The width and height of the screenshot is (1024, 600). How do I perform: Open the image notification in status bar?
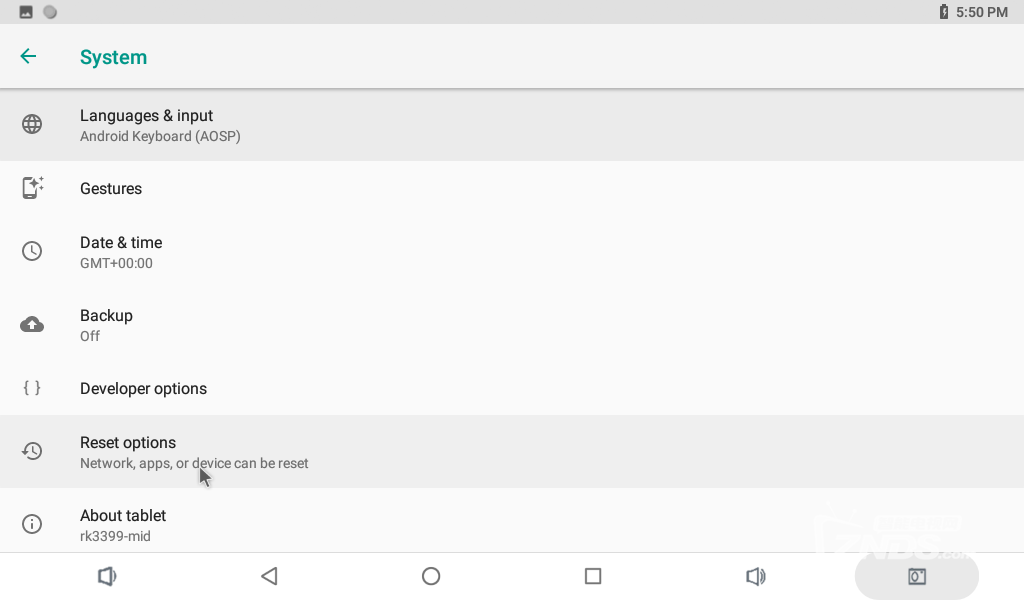(x=26, y=12)
